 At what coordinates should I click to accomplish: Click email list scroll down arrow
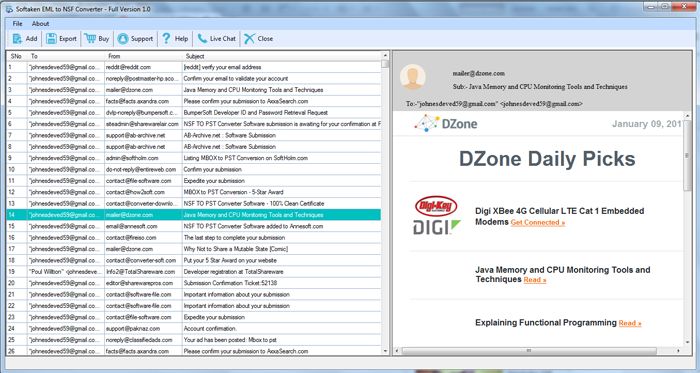point(385,351)
